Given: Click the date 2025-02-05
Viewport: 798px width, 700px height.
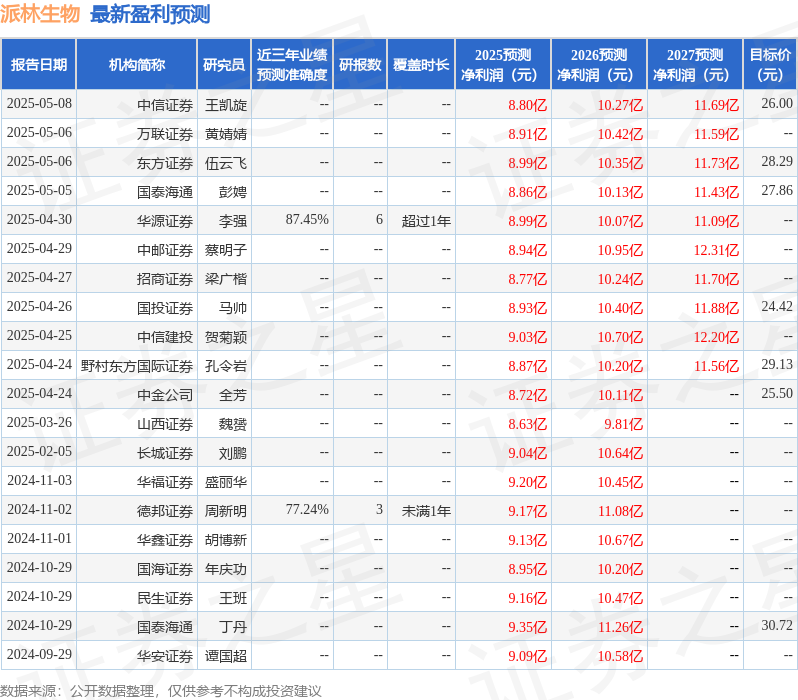Looking at the screenshot, I should pyautogui.click(x=39, y=452).
